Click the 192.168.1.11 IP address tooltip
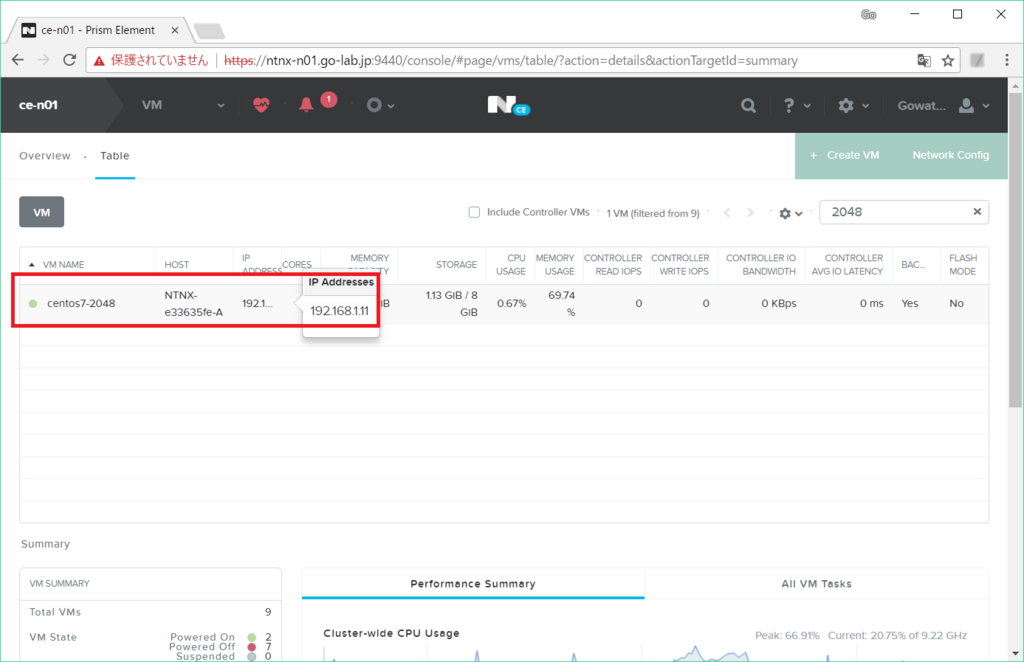 340,311
